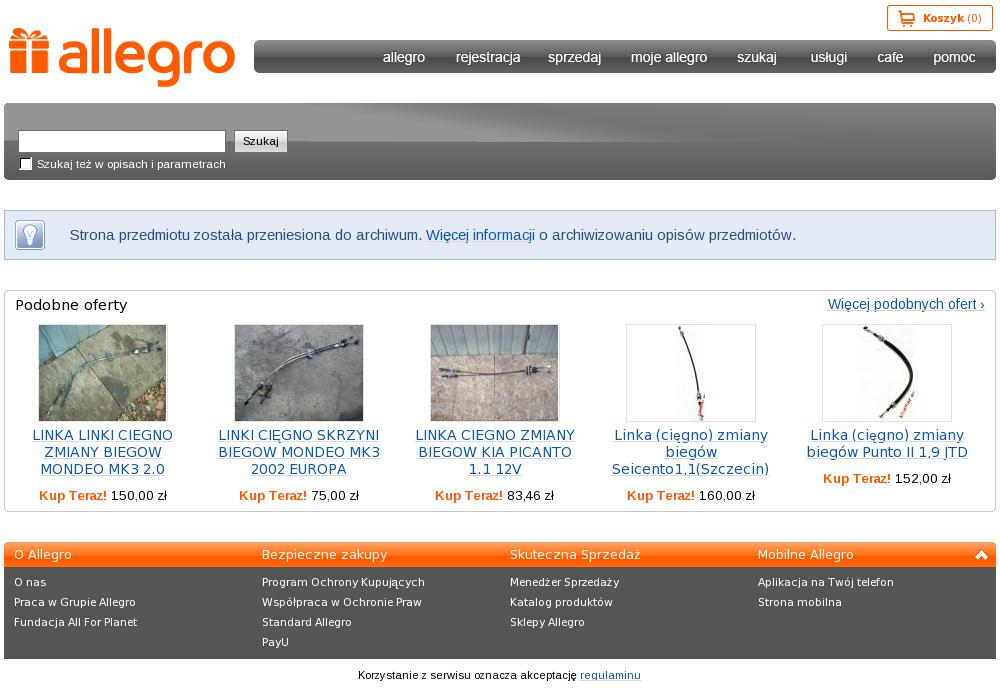Click the Allegro logo
This screenshot has height=695, width=1000.
tap(122, 57)
